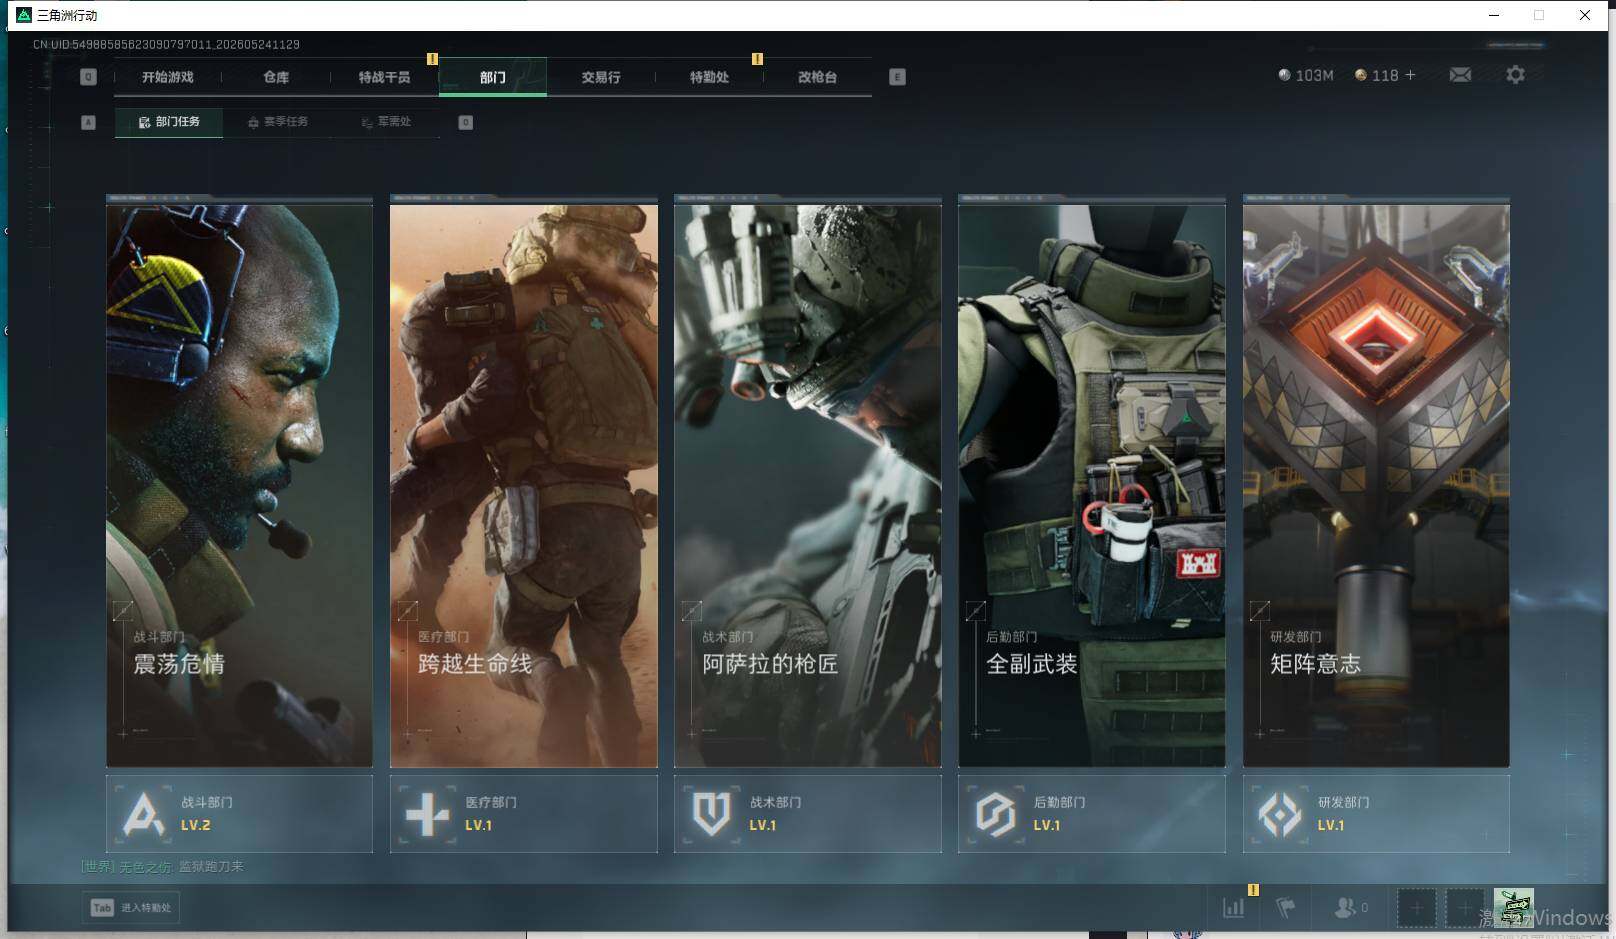Click the corner icon on 震荡危情 card
The width and height of the screenshot is (1616, 939).
[x=124, y=610]
